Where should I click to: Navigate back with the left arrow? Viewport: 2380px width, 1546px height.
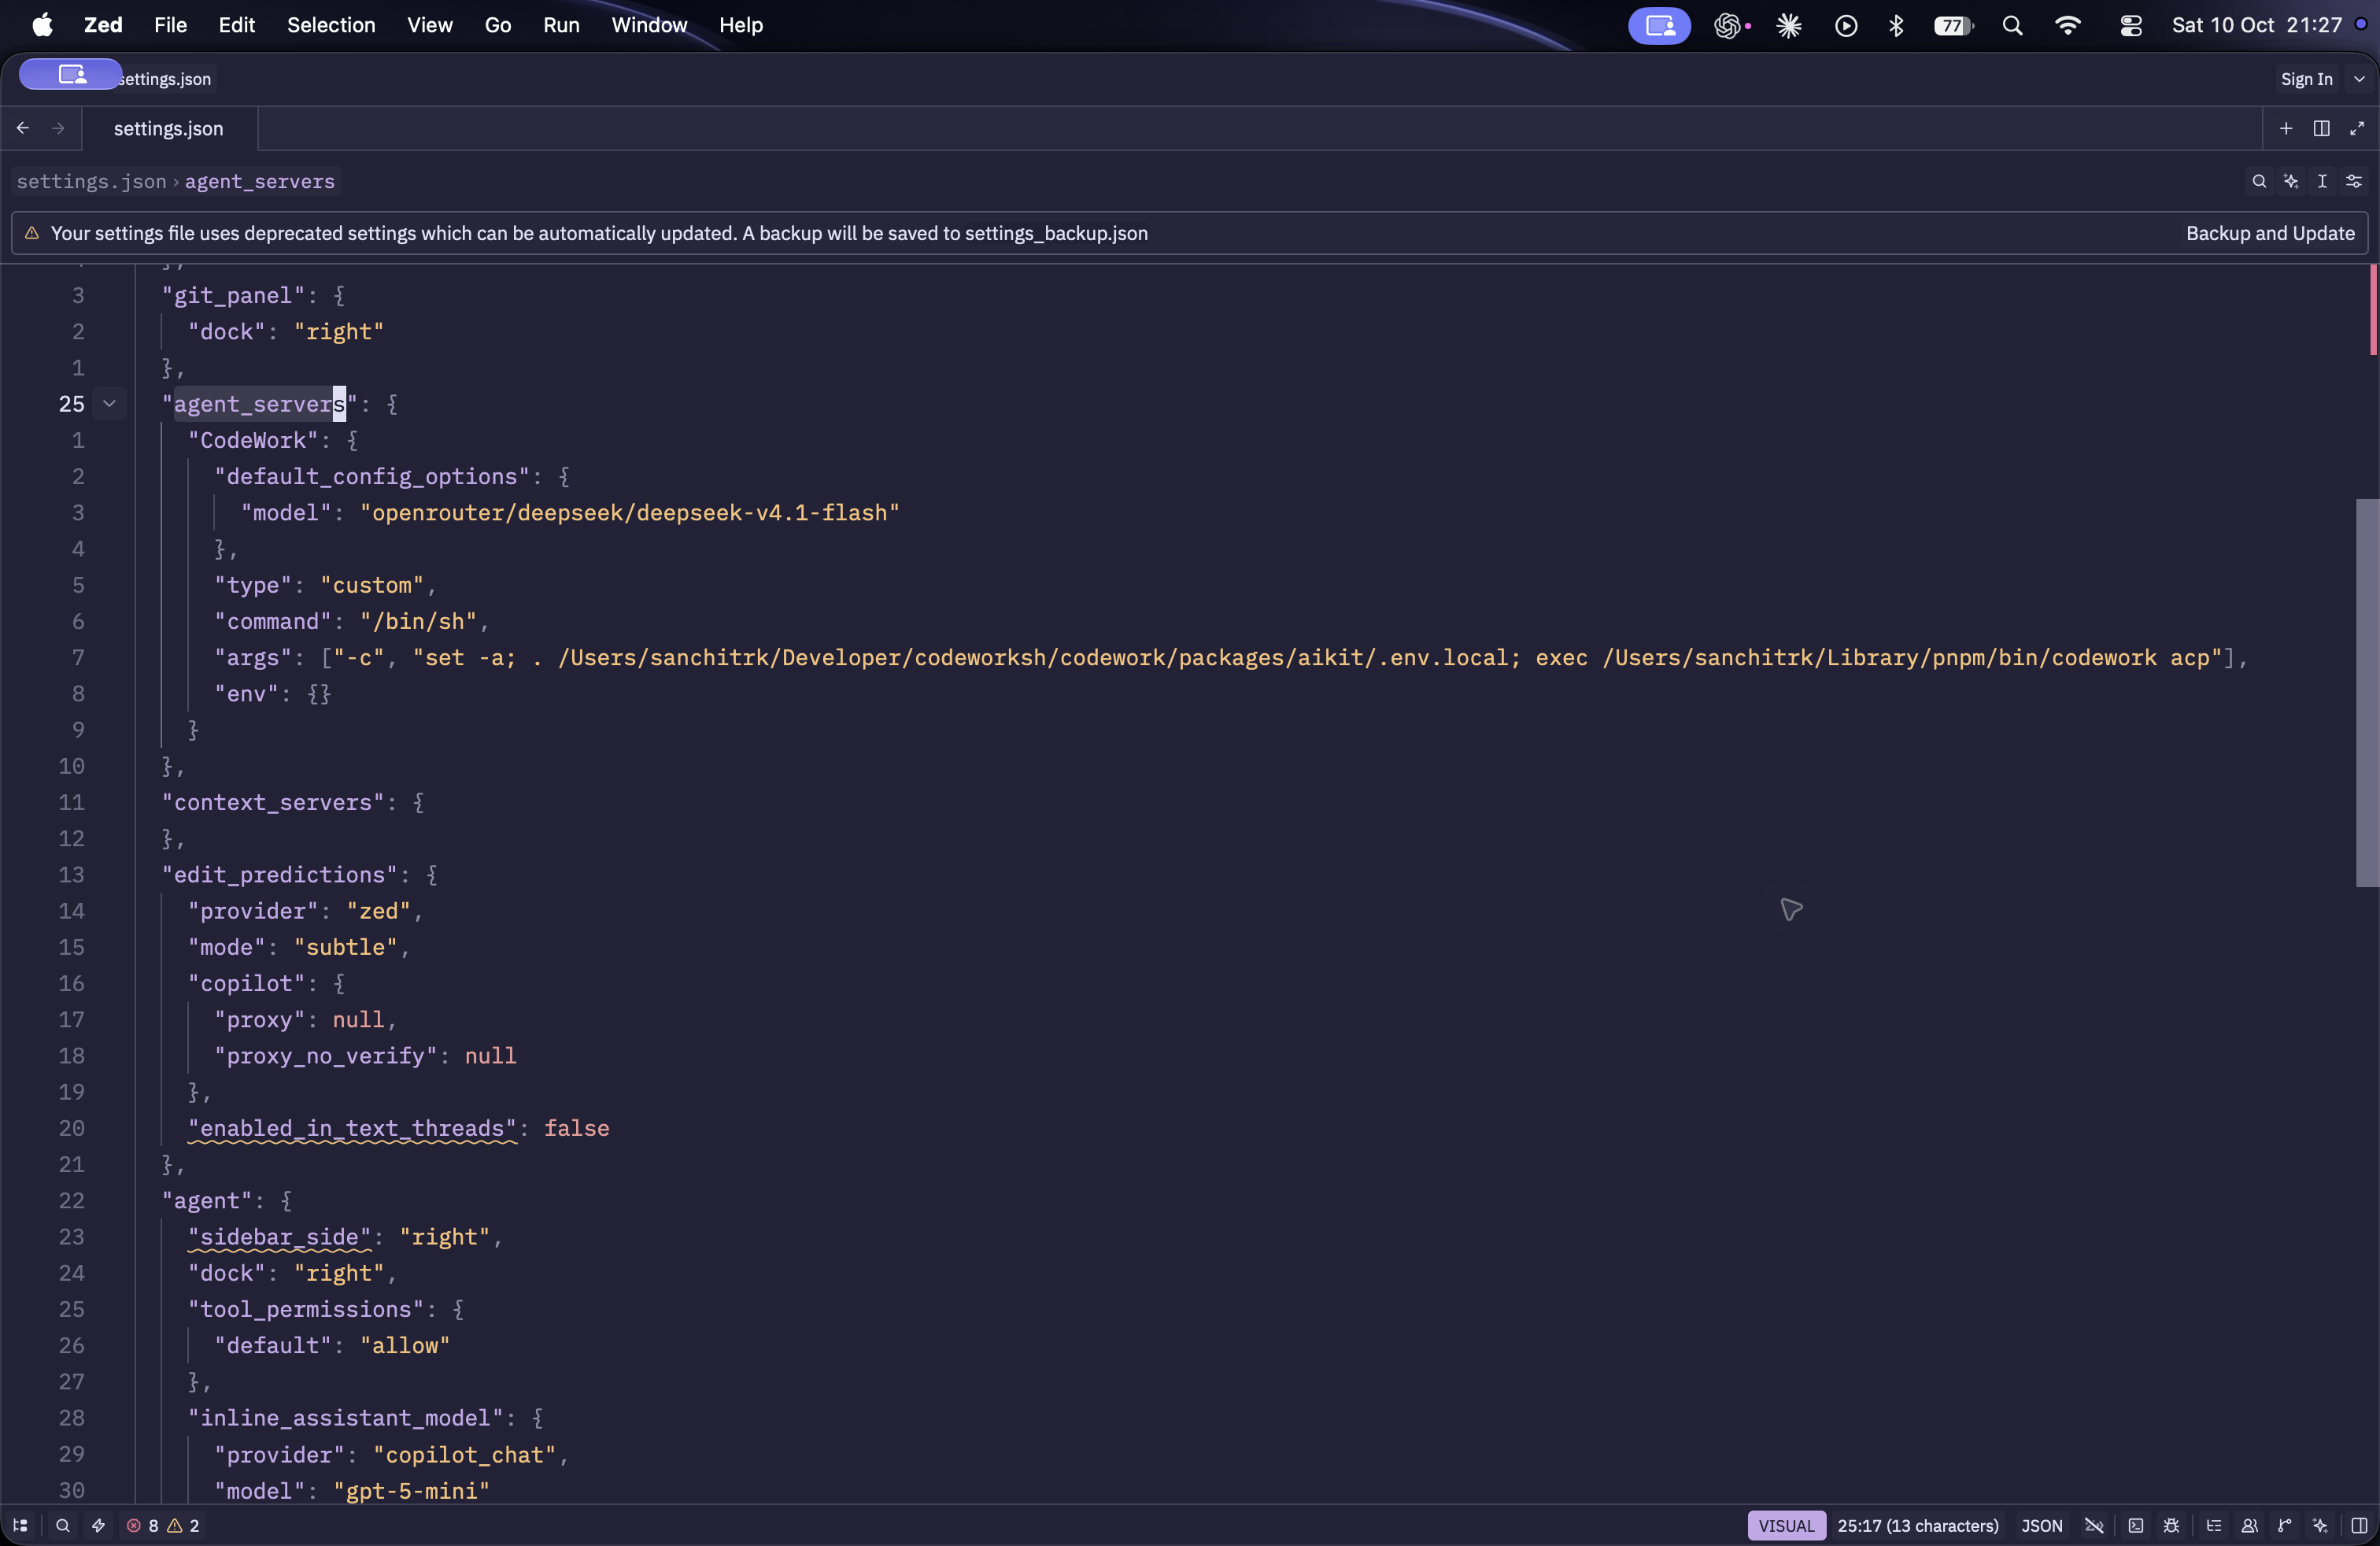tap(23, 128)
